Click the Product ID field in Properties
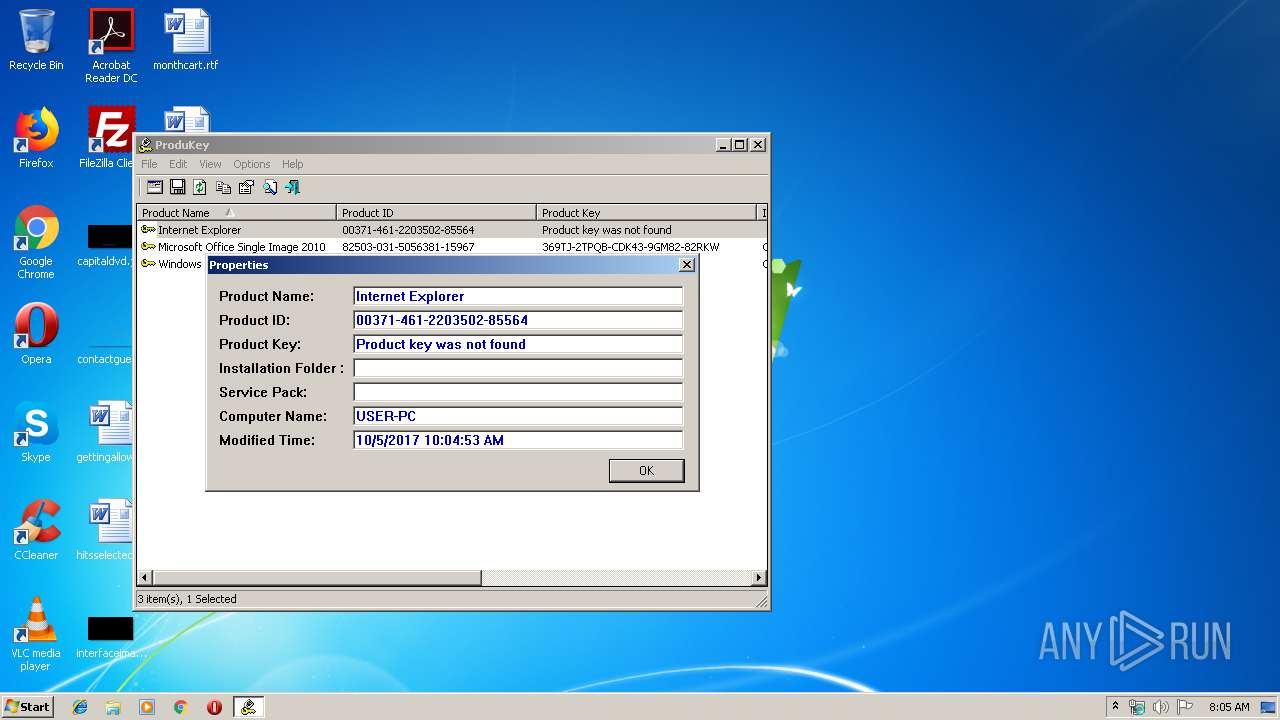 coord(518,320)
